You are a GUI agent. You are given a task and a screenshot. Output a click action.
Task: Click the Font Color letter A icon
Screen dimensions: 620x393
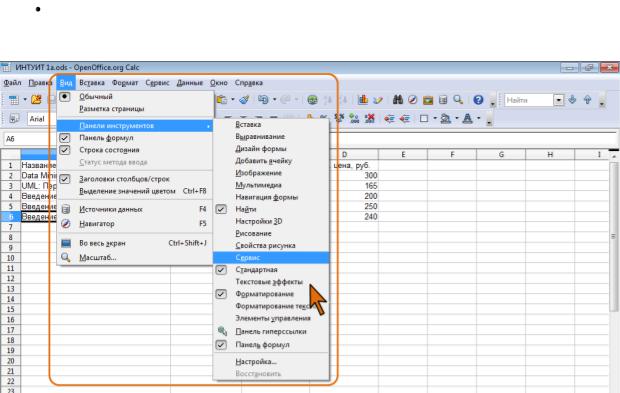click(x=467, y=118)
